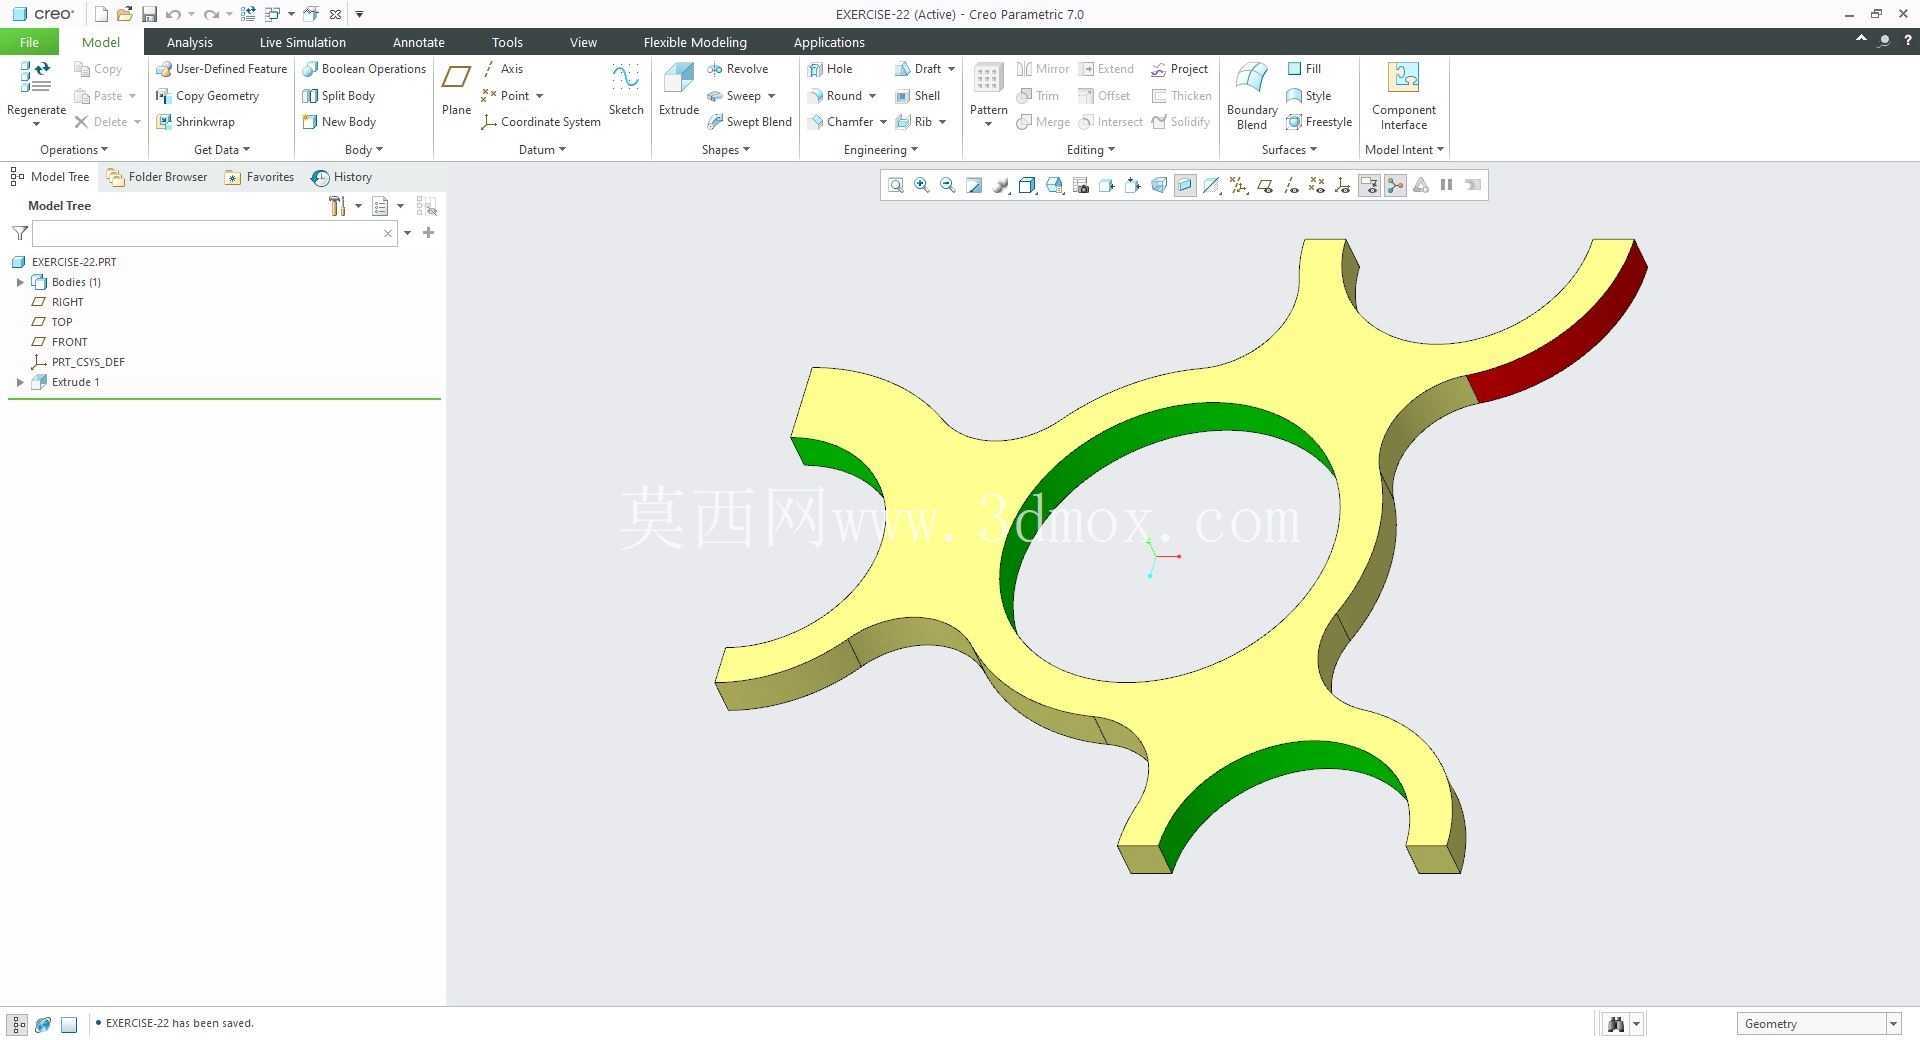Expand the Extrude 1 tree node

[x=20, y=382]
